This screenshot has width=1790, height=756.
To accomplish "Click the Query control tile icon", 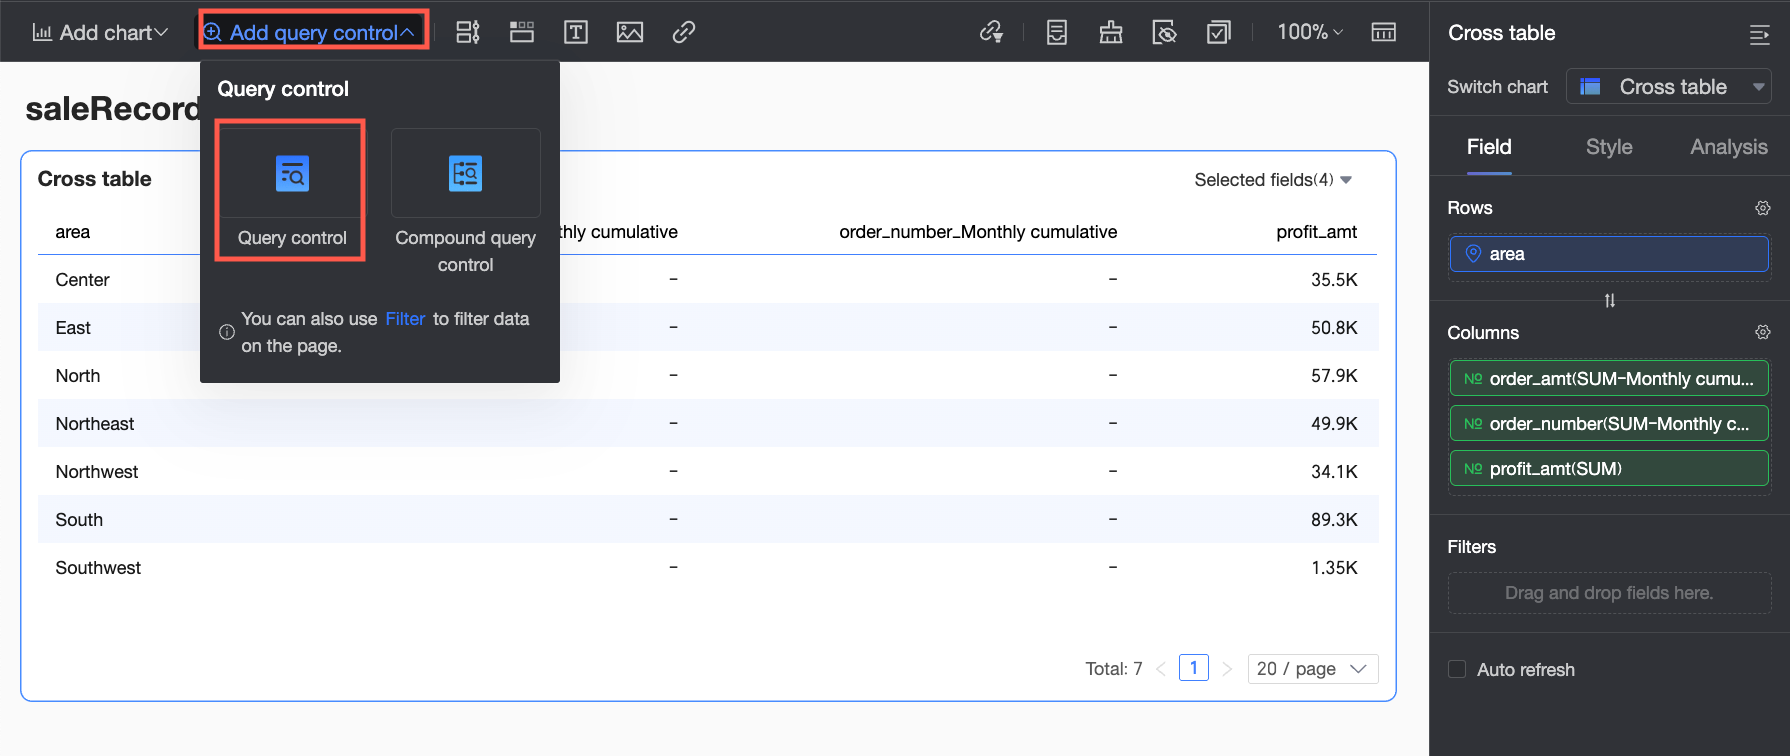I will 292,174.
